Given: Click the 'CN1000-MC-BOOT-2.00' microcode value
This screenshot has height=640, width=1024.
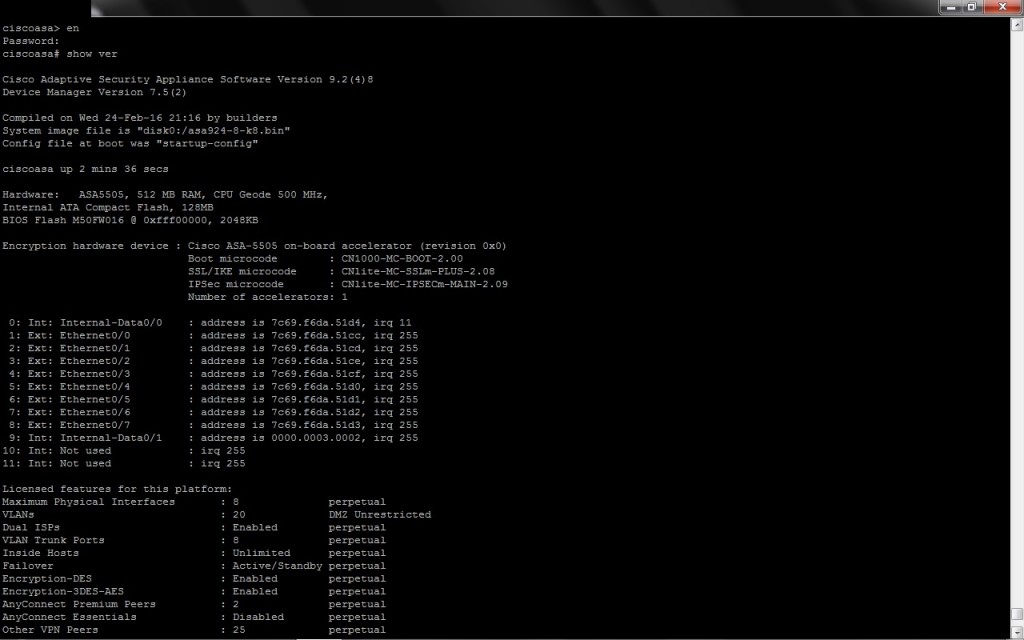Looking at the screenshot, I should pyautogui.click(x=402, y=259).
